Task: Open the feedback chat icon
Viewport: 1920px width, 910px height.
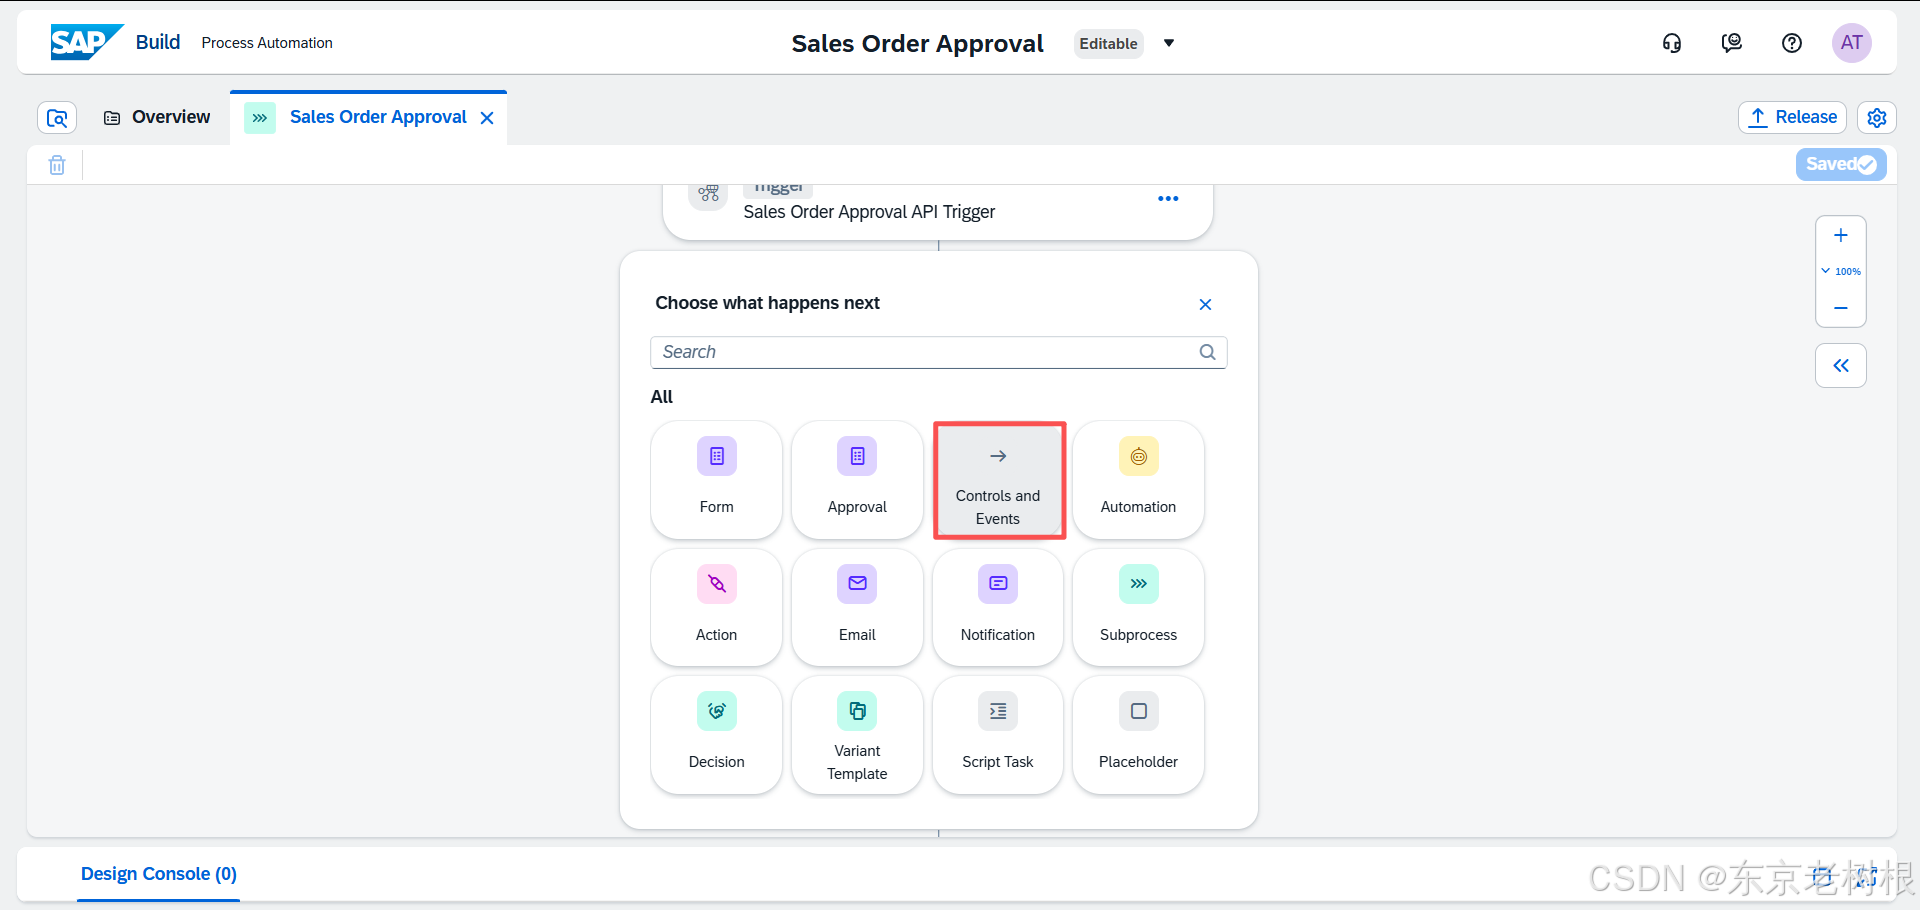Action: click(1732, 43)
